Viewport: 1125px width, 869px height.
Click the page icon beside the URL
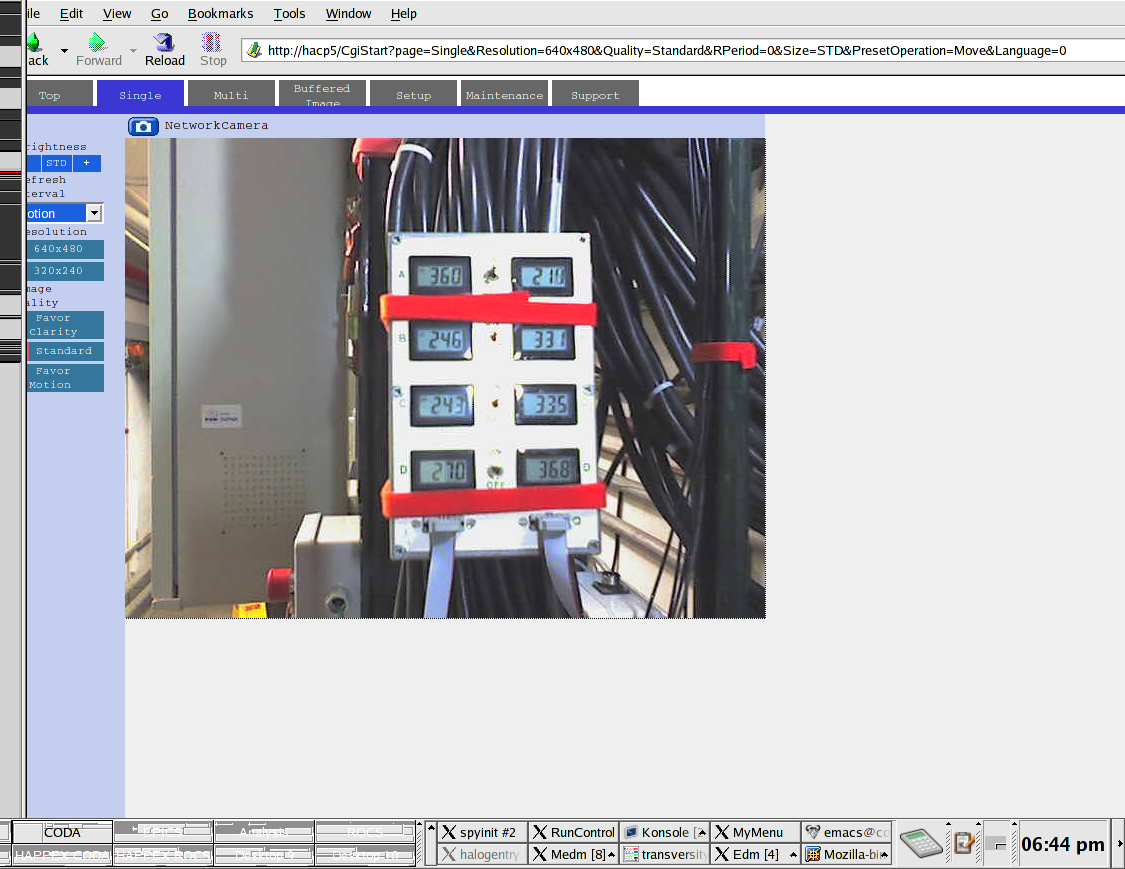254,50
